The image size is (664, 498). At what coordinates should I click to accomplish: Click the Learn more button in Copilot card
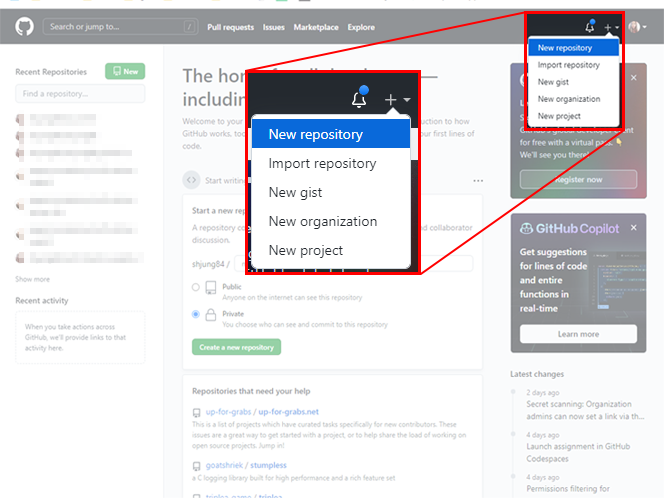click(578, 334)
